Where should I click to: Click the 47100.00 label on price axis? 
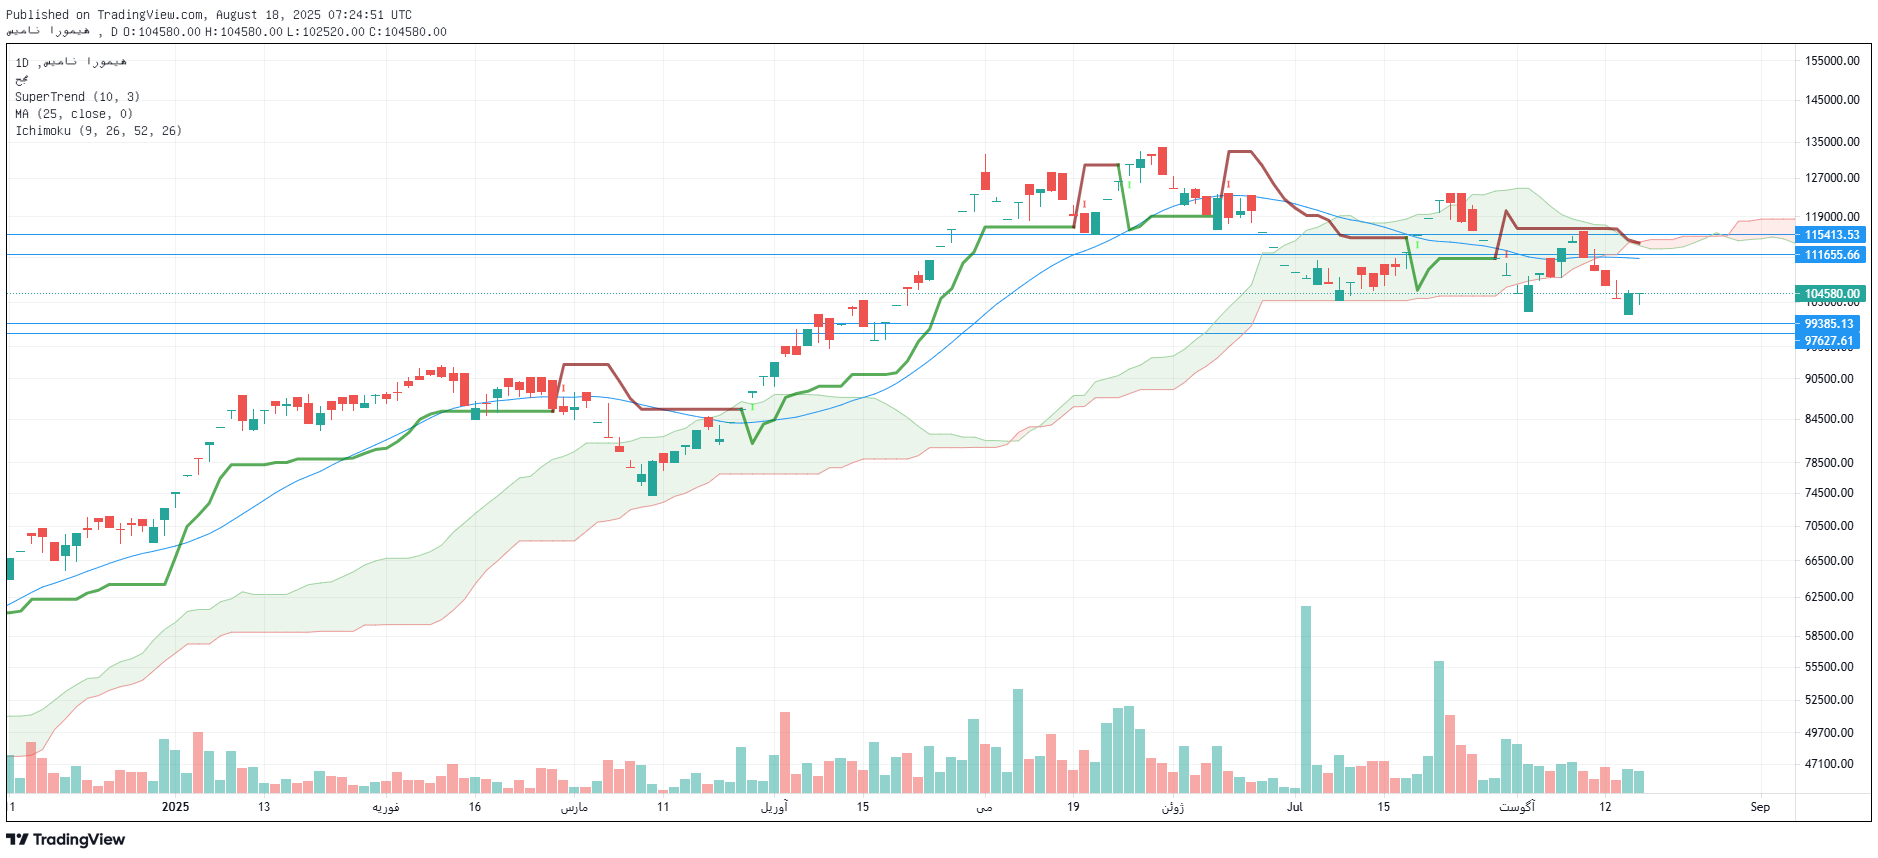click(x=1829, y=764)
